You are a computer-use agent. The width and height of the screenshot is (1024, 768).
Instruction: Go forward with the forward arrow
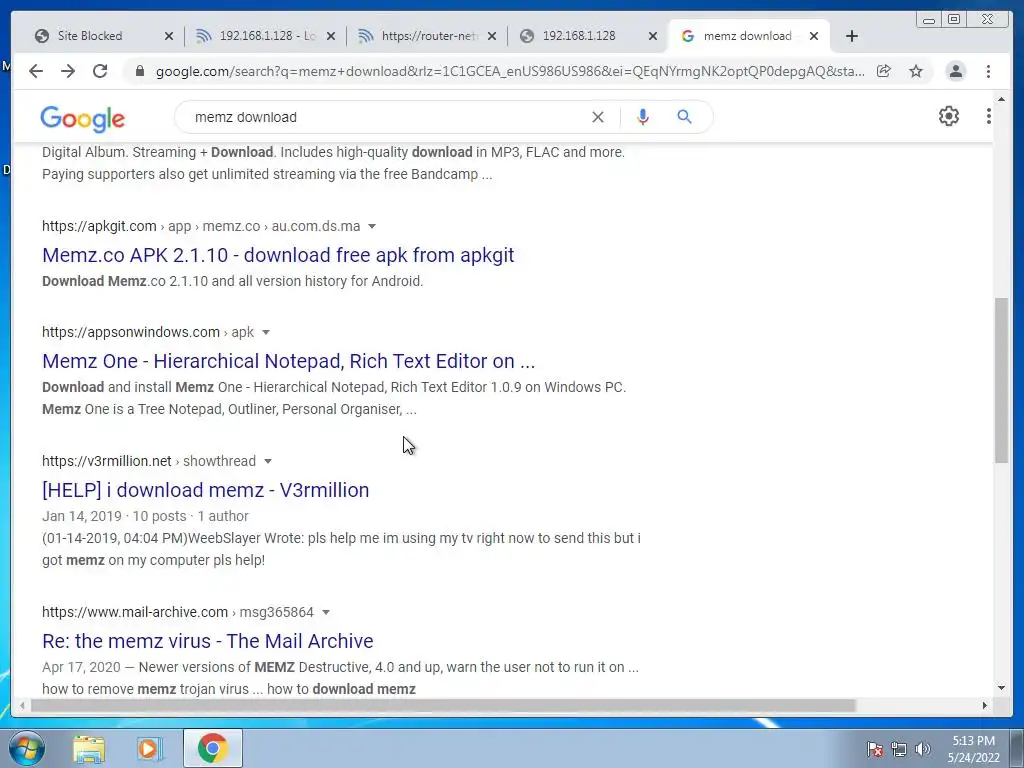click(x=68, y=71)
